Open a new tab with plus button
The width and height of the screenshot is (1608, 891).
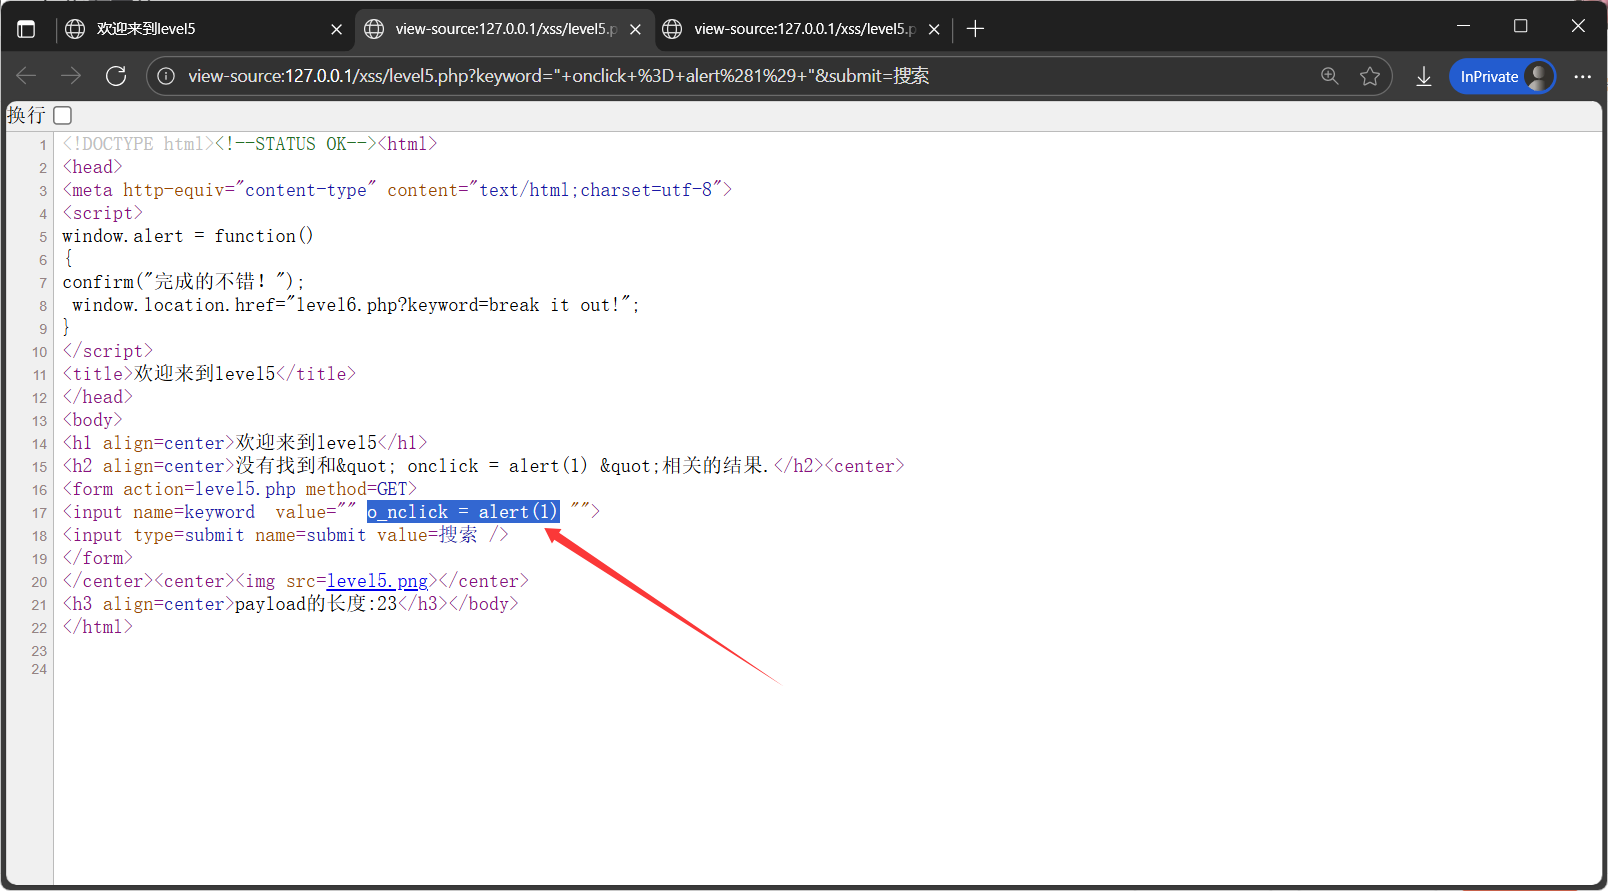pyautogui.click(x=976, y=29)
